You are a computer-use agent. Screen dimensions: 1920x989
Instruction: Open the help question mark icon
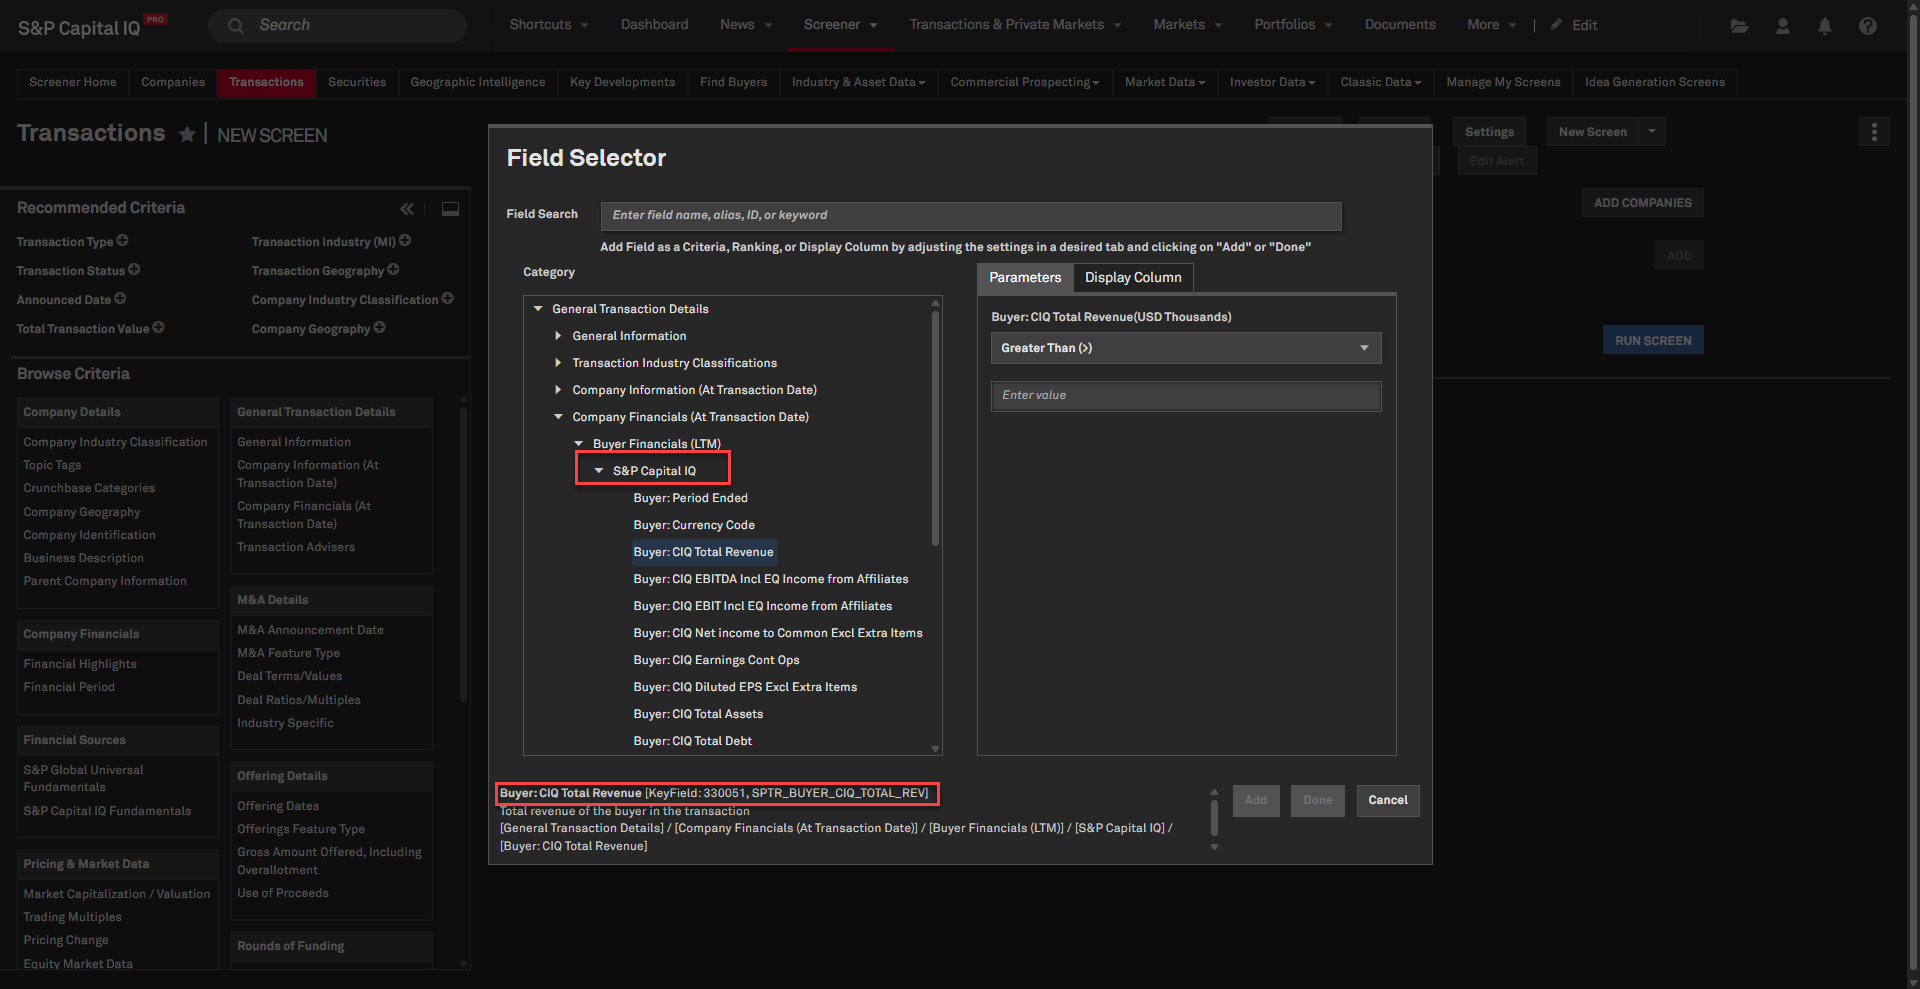tap(1868, 26)
